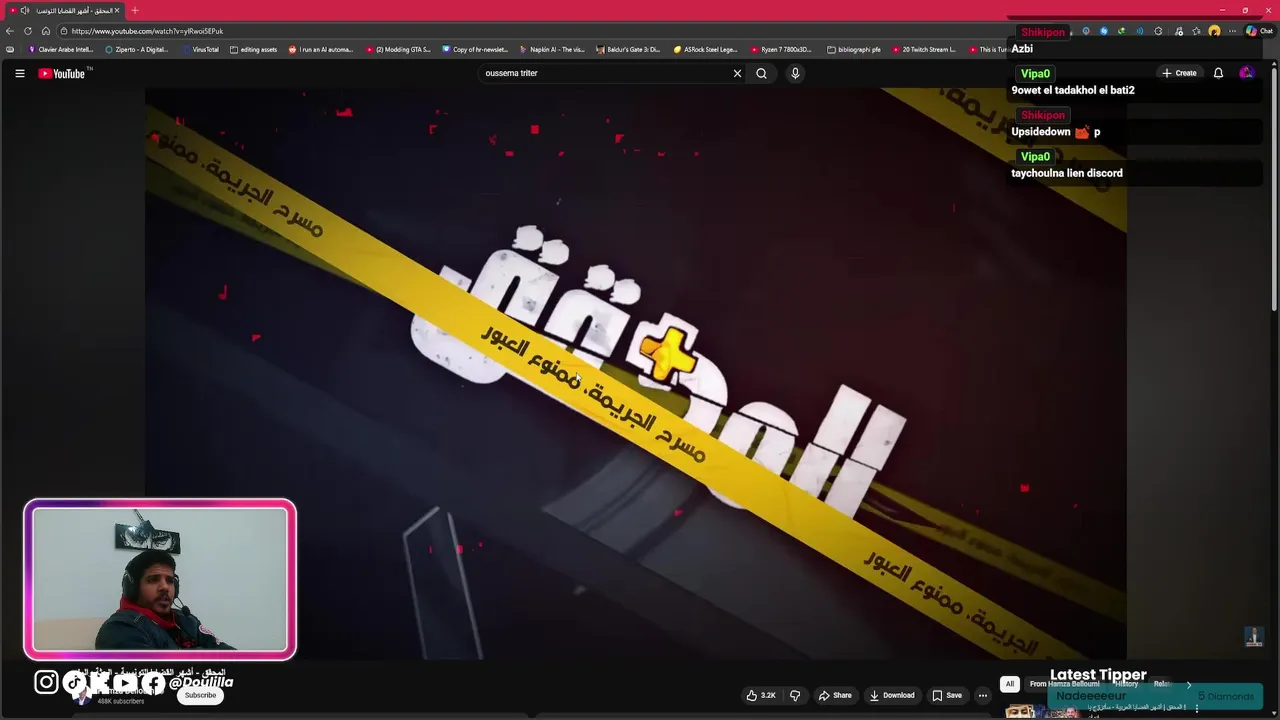Screen dimensions: 1280x720
Task: Dislike the video with thumbs-down
Action: click(x=795, y=695)
